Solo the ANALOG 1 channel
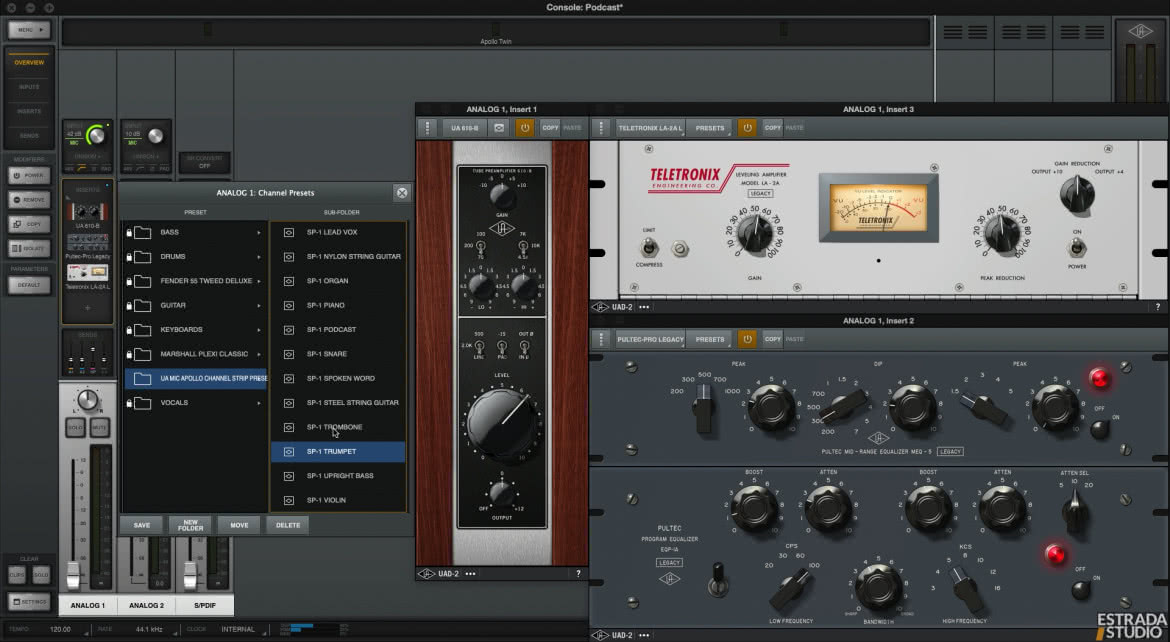The height and width of the screenshot is (642, 1170). 75,428
